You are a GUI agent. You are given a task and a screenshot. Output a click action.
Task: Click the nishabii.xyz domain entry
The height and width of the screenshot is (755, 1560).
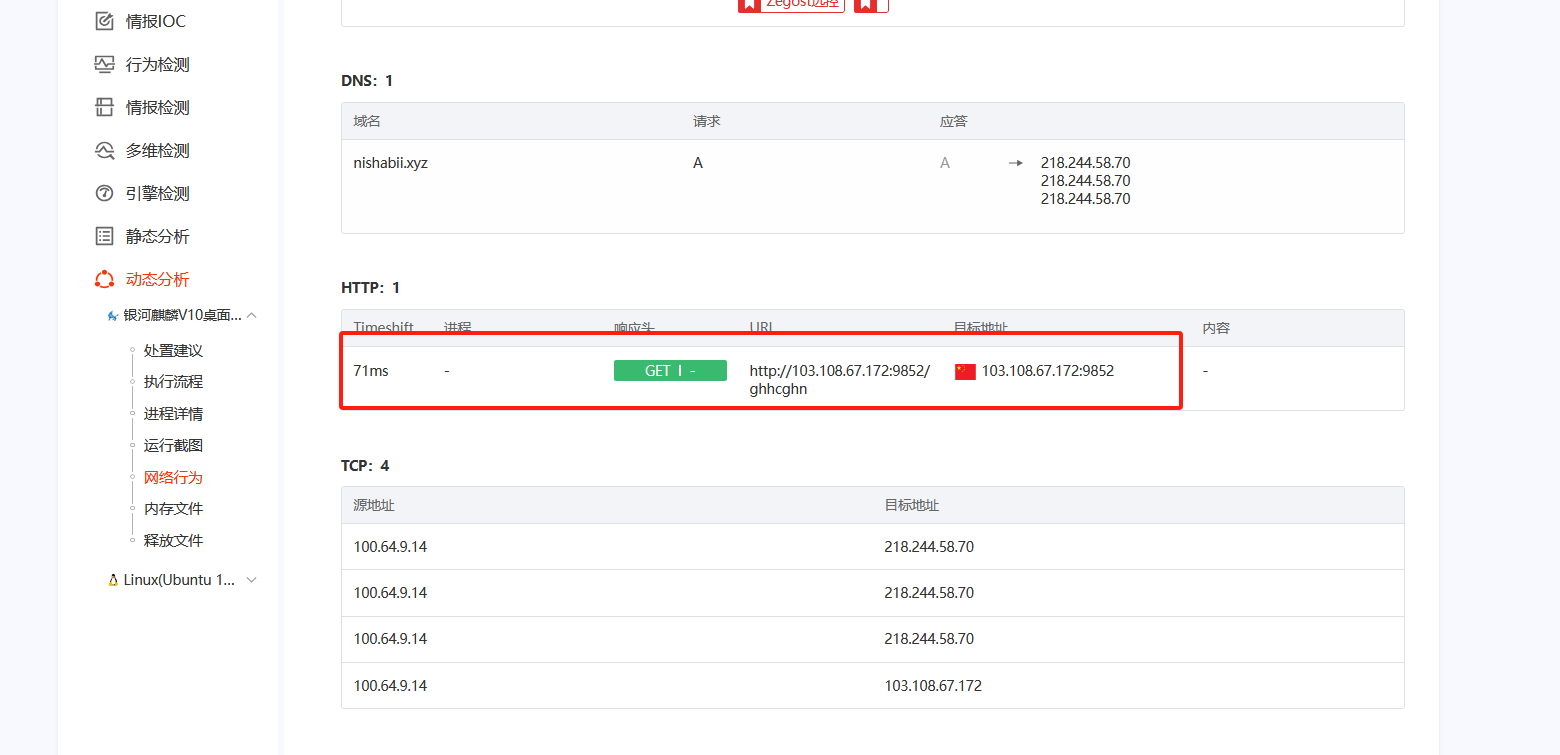[x=390, y=163]
